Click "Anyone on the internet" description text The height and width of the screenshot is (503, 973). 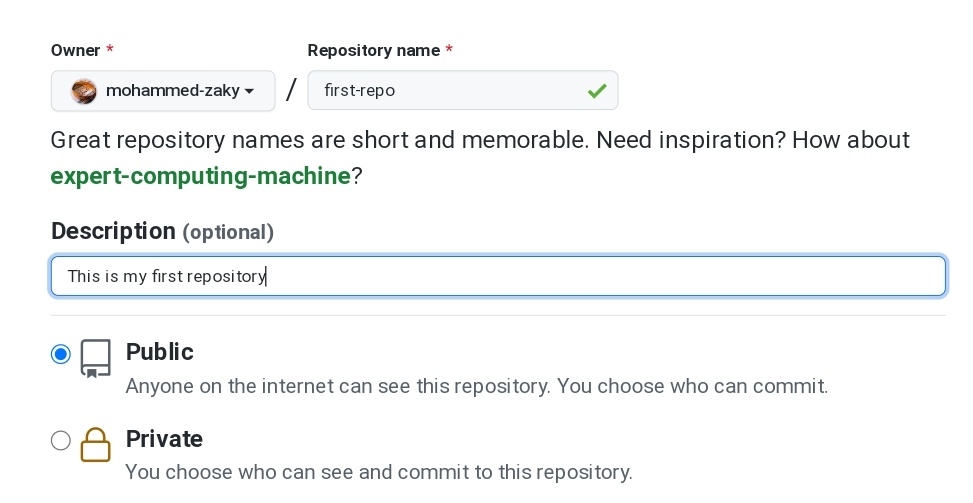pos(476,385)
